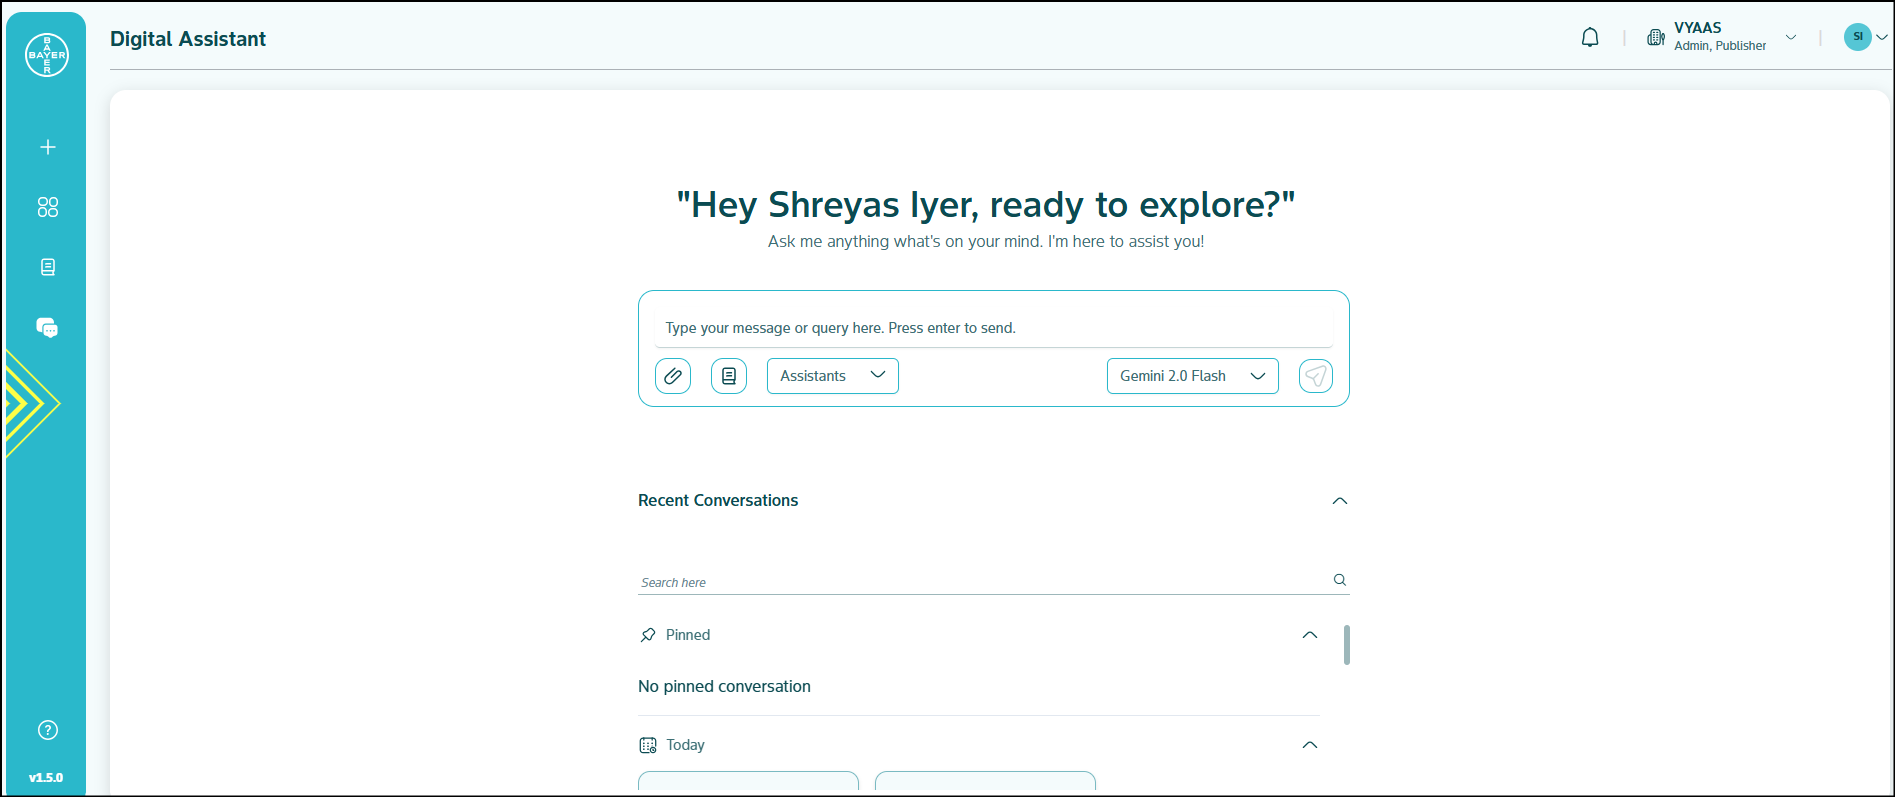Open the Gemini 2.0 Flash model dropdown
Screen dimensions: 1895x797
pos(1192,376)
